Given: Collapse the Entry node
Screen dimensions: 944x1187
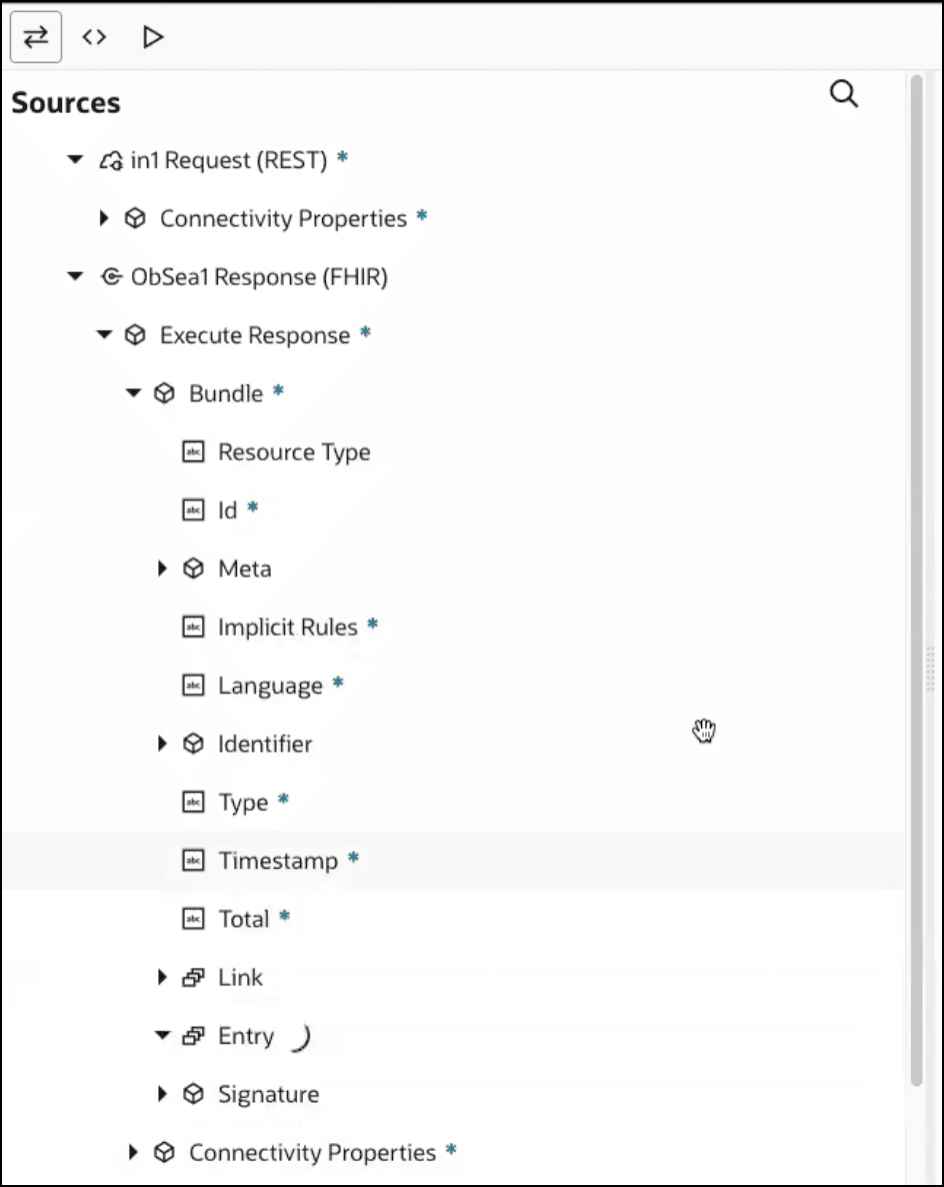Looking at the screenshot, I should tap(162, 1035).
